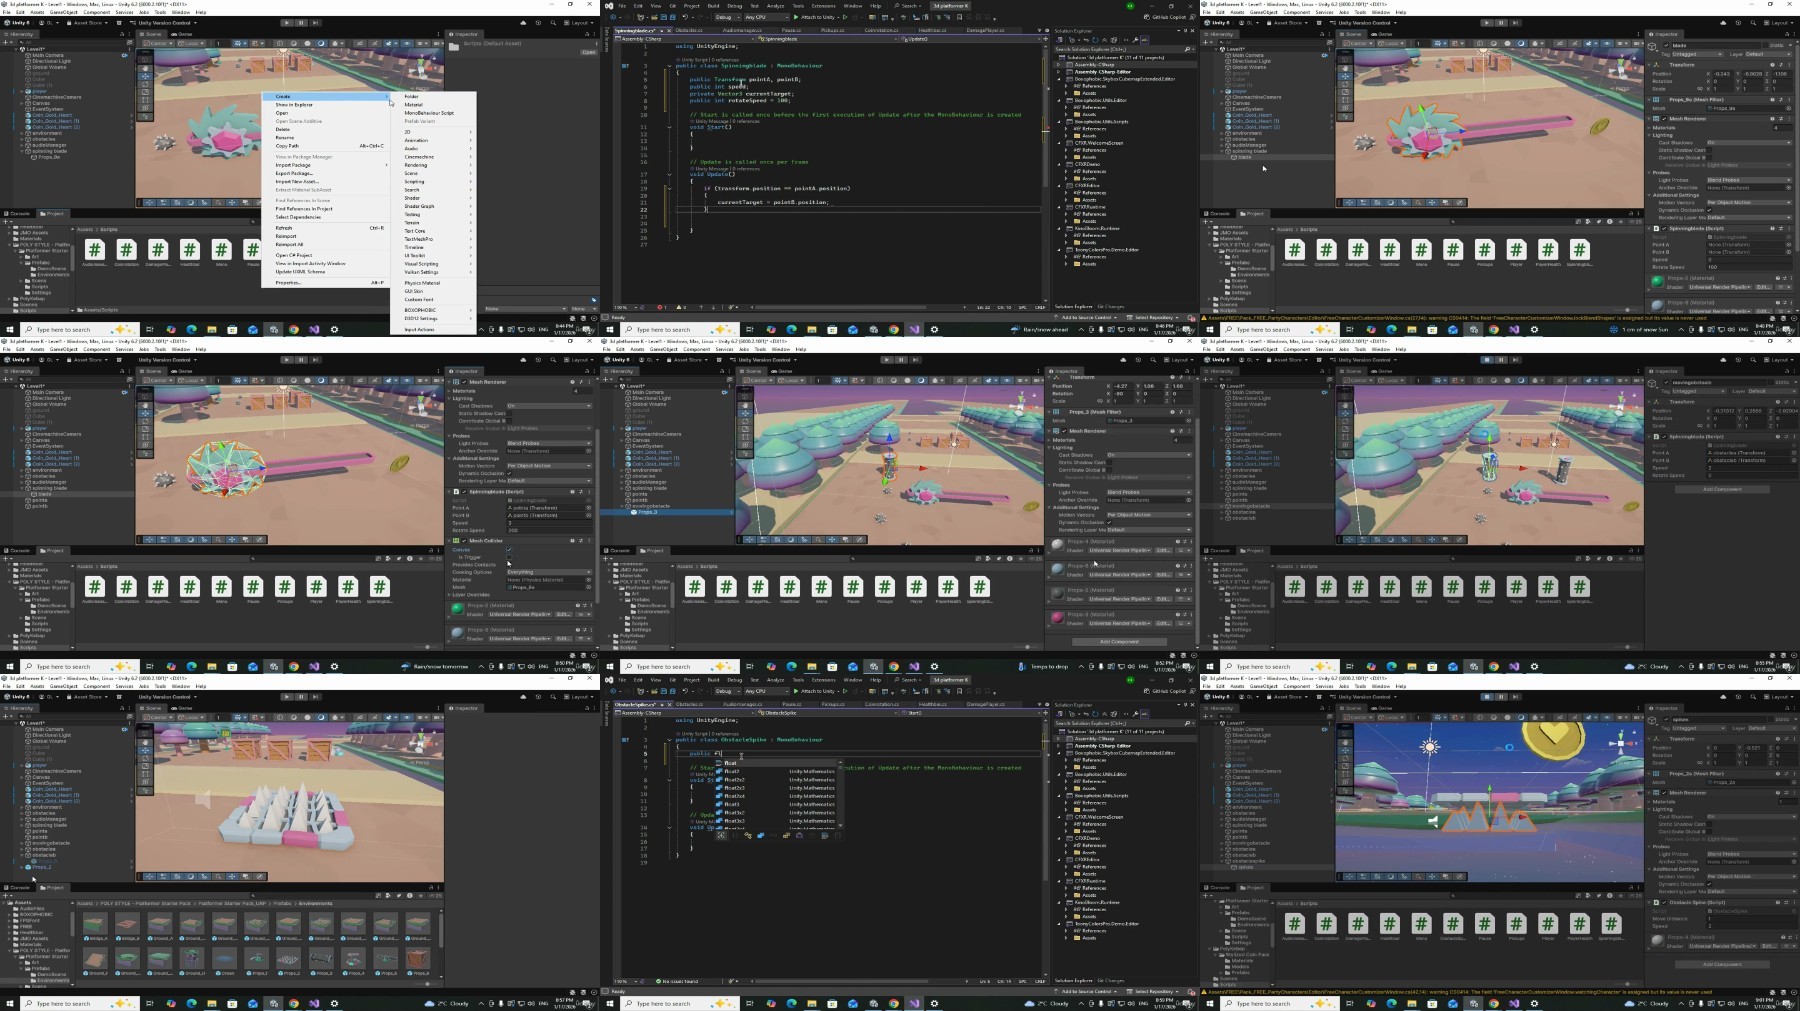Switch to Game tab in Mesh Collider Unity window
The image size is (1800, 1011).
coord(184,371)
